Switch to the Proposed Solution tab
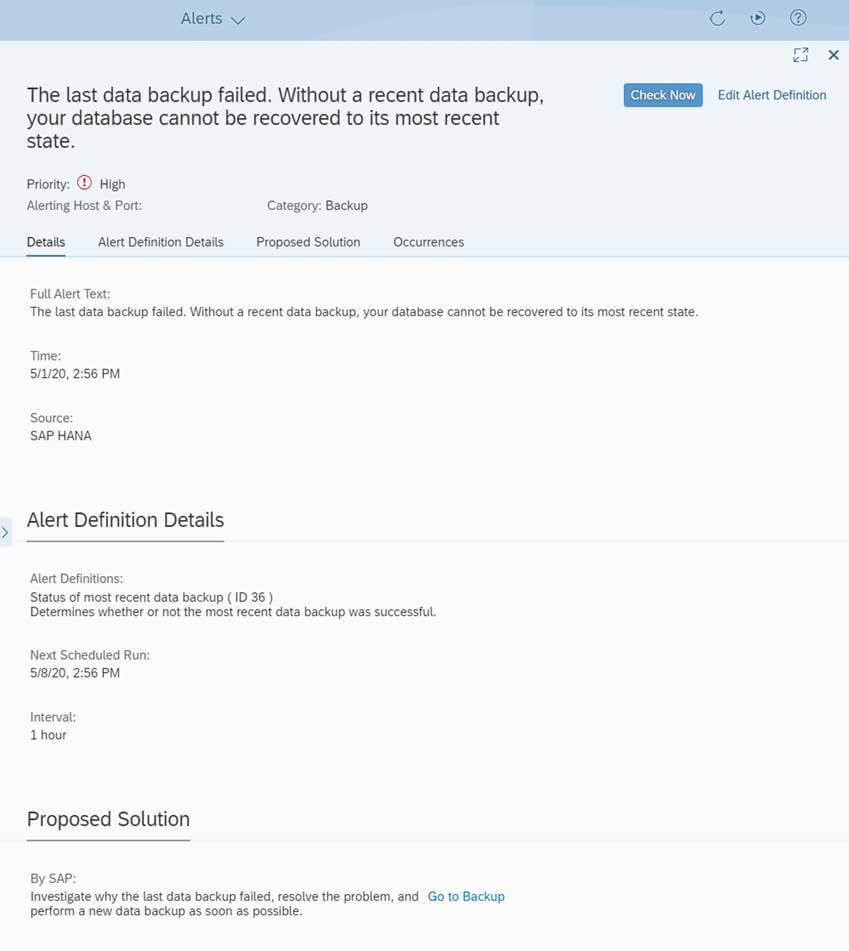The height and width of the screenshot is (951, 849). [x=308, y=242]
